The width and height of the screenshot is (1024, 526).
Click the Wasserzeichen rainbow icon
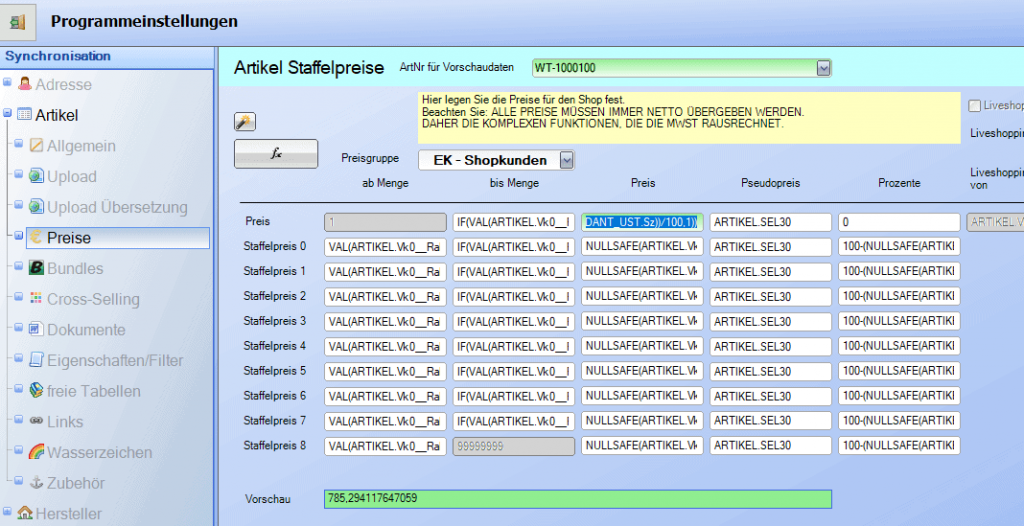point(36,452)
